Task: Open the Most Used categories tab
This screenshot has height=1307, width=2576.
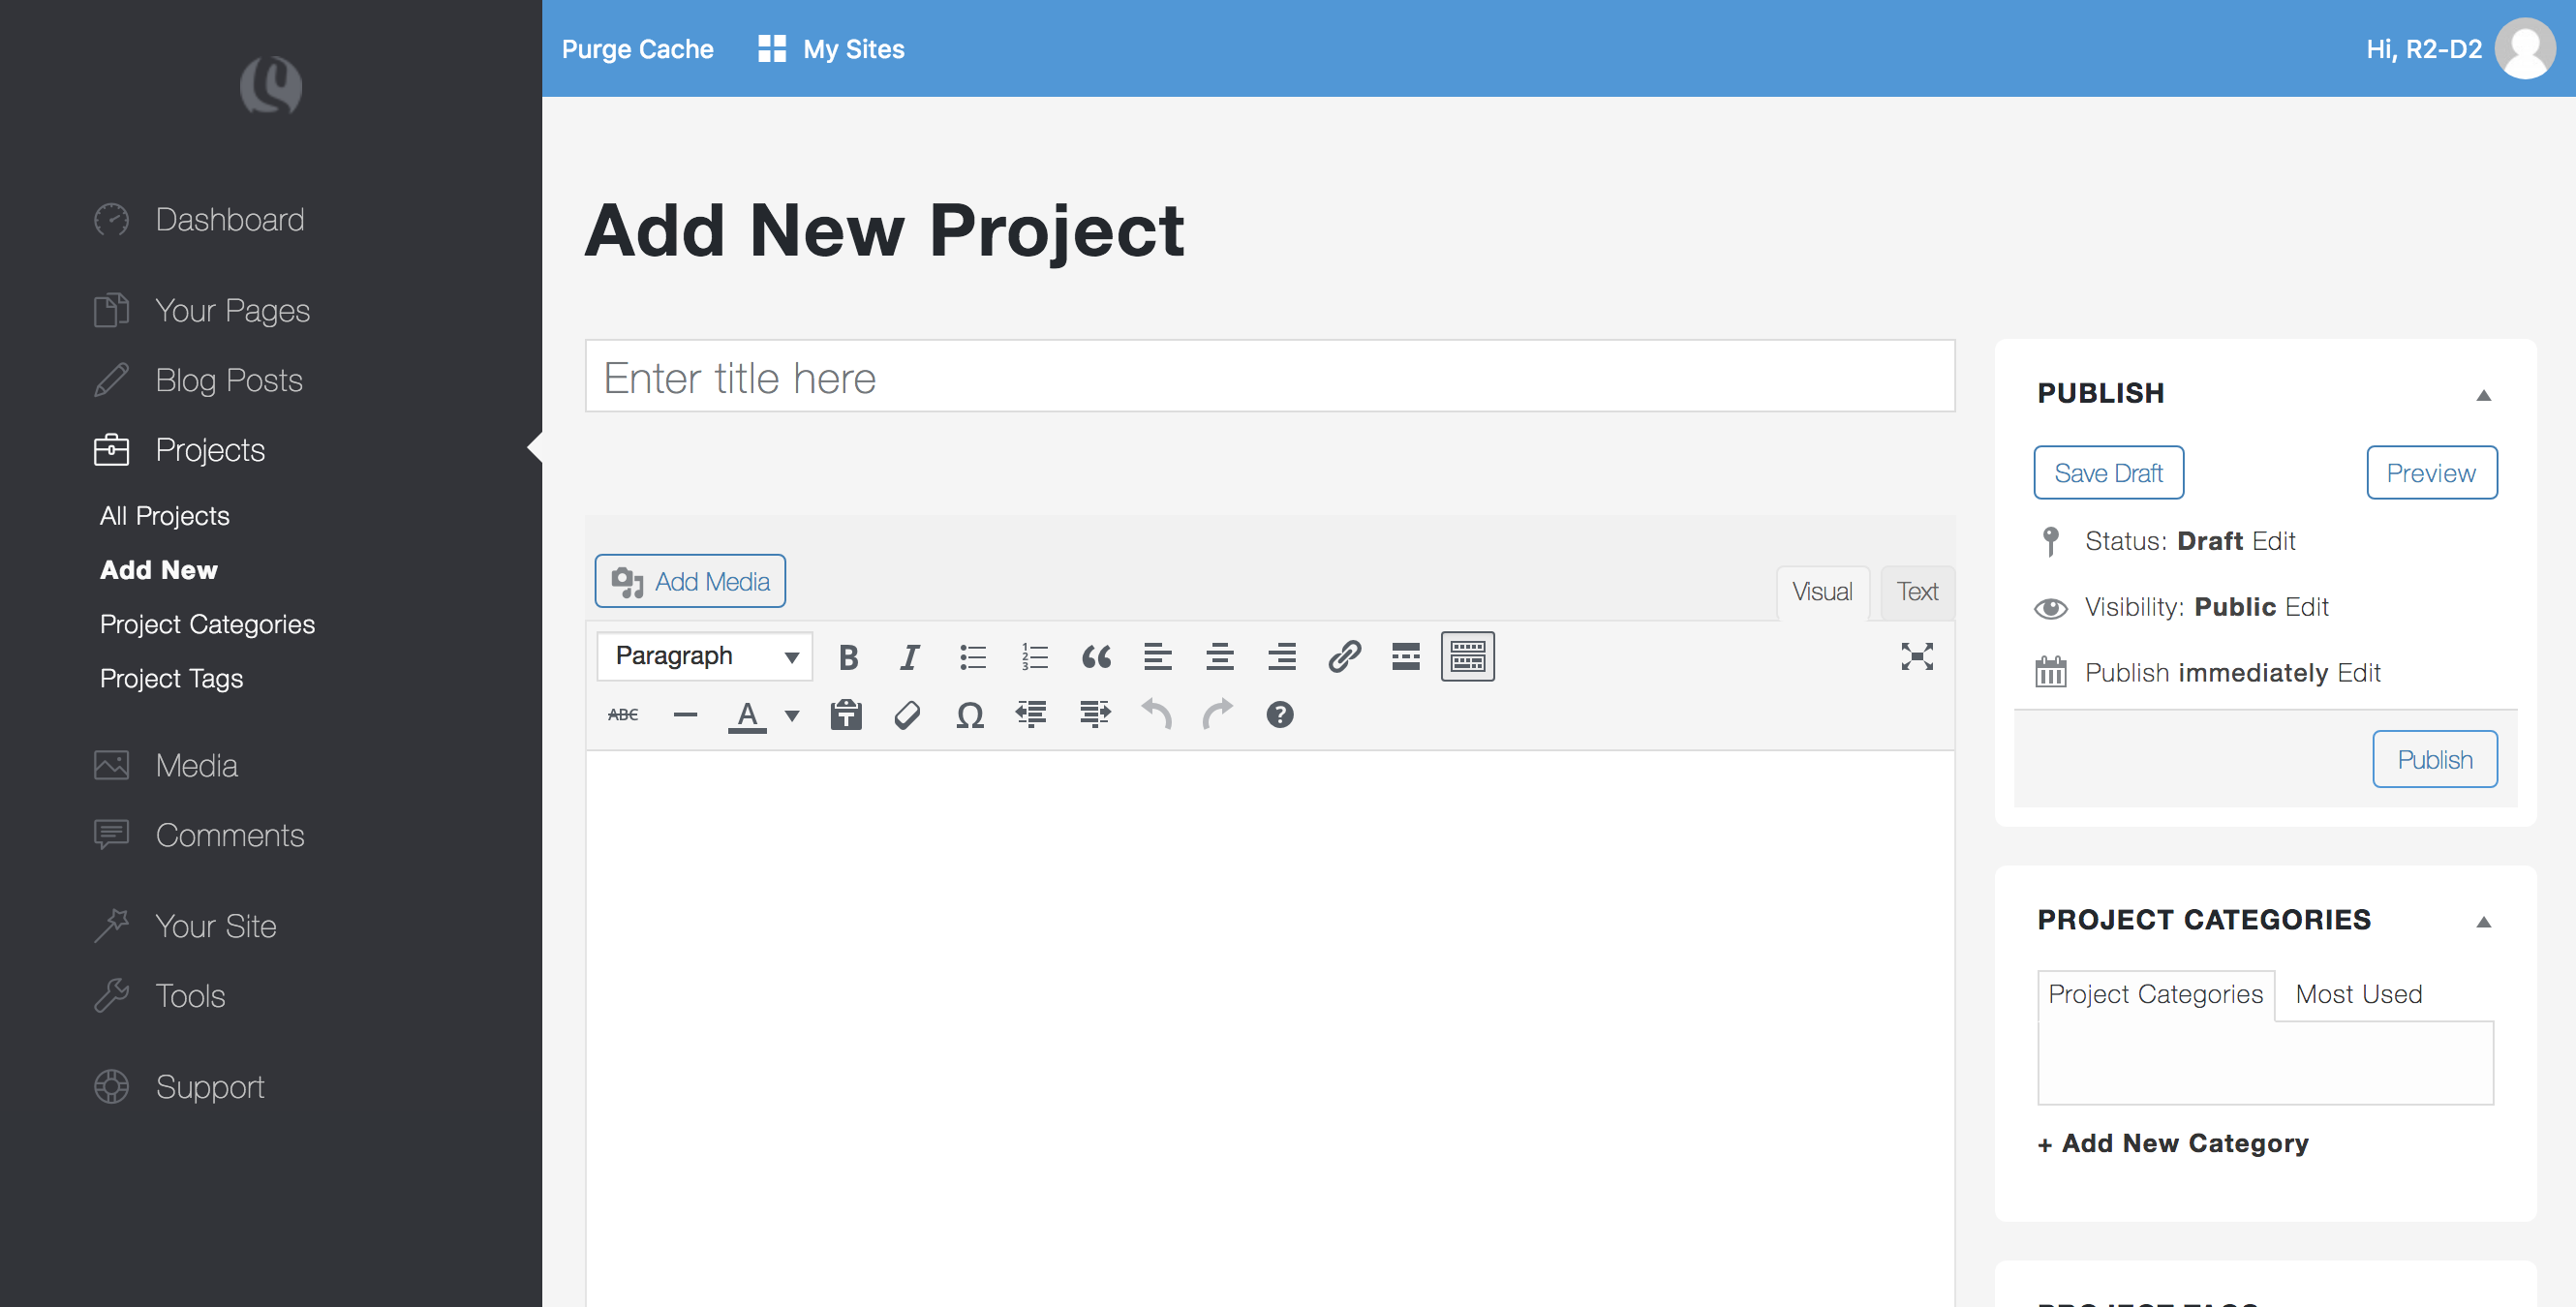Action: (x=2358, y=993)
